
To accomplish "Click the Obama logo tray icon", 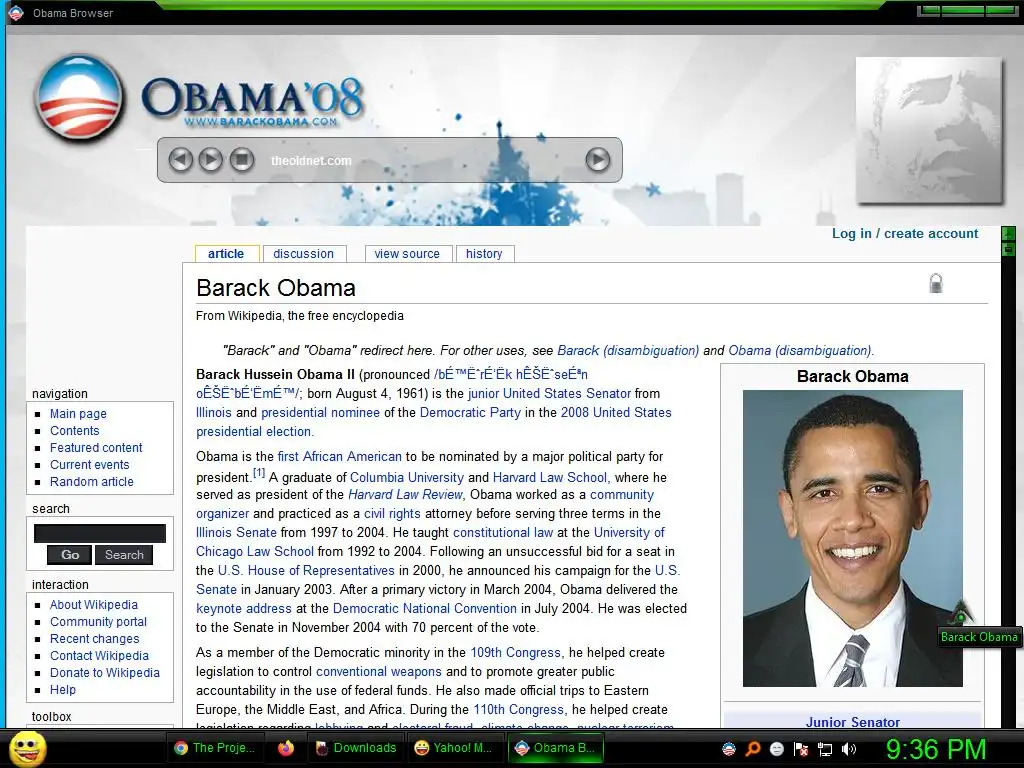I will 729,748.
